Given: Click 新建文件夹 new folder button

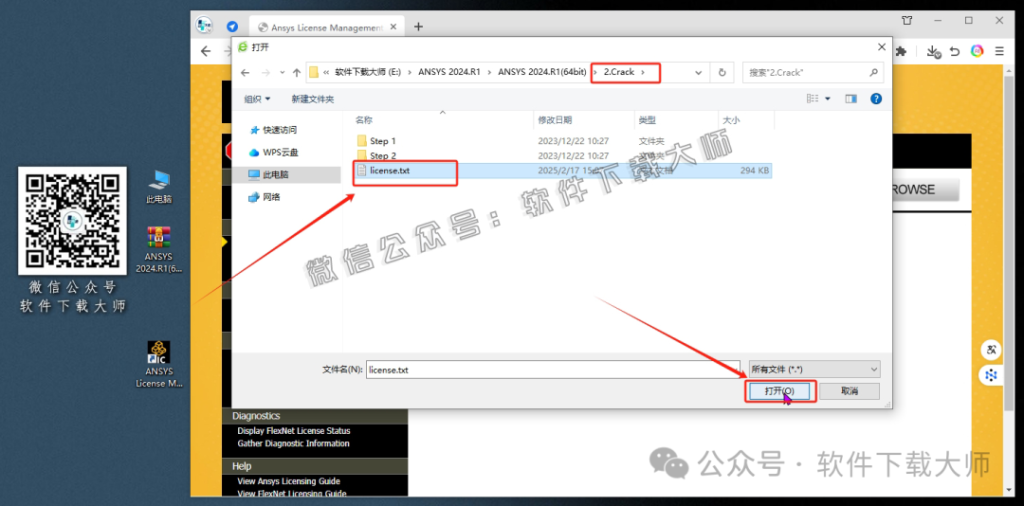Looking at the screenshot, I should pos(313,99).
